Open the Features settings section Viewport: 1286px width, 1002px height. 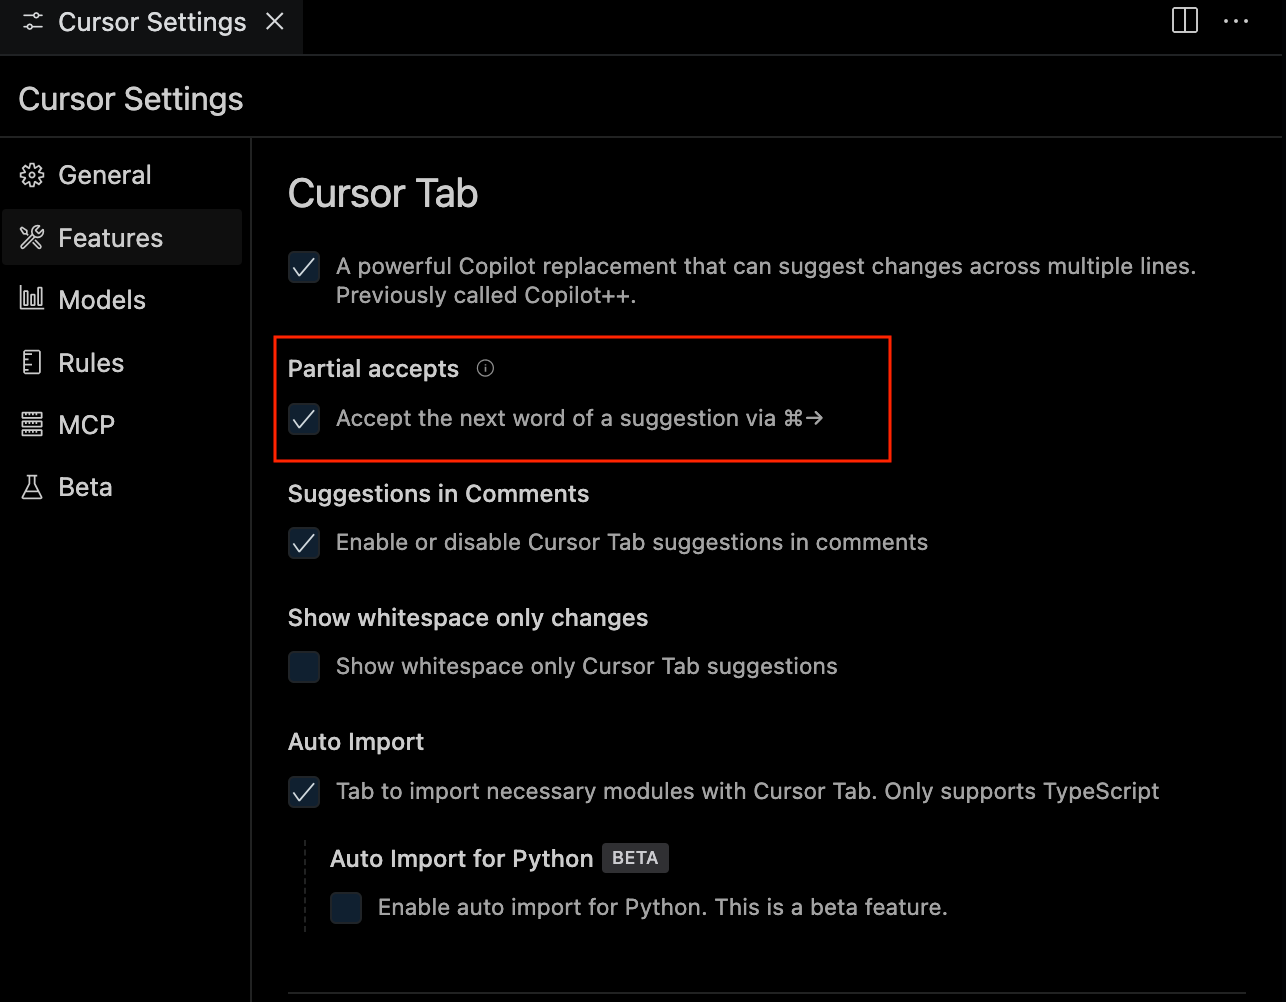122,237
